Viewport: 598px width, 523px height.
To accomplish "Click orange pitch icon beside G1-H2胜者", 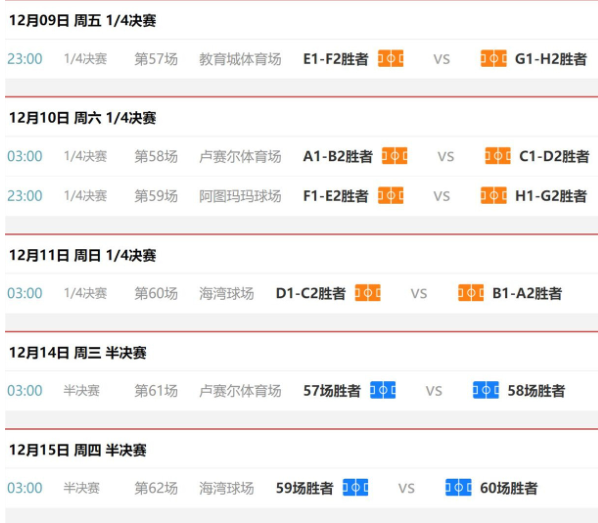I will 494,59.
